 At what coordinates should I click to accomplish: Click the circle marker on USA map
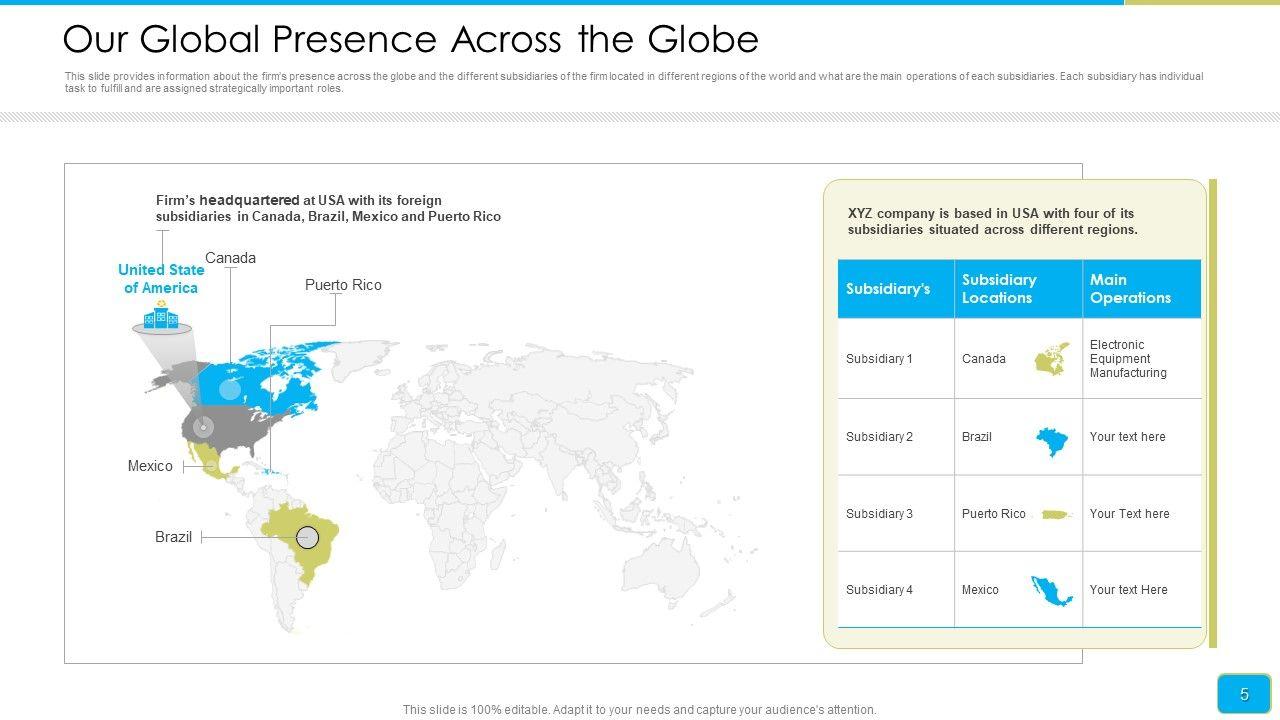click(x=203, y=427)
